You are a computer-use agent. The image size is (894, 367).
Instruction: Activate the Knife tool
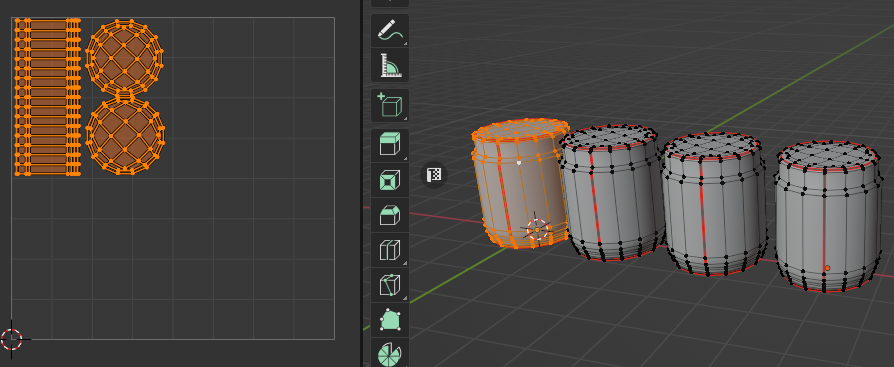pyautogui.click(x=390, y=284)
